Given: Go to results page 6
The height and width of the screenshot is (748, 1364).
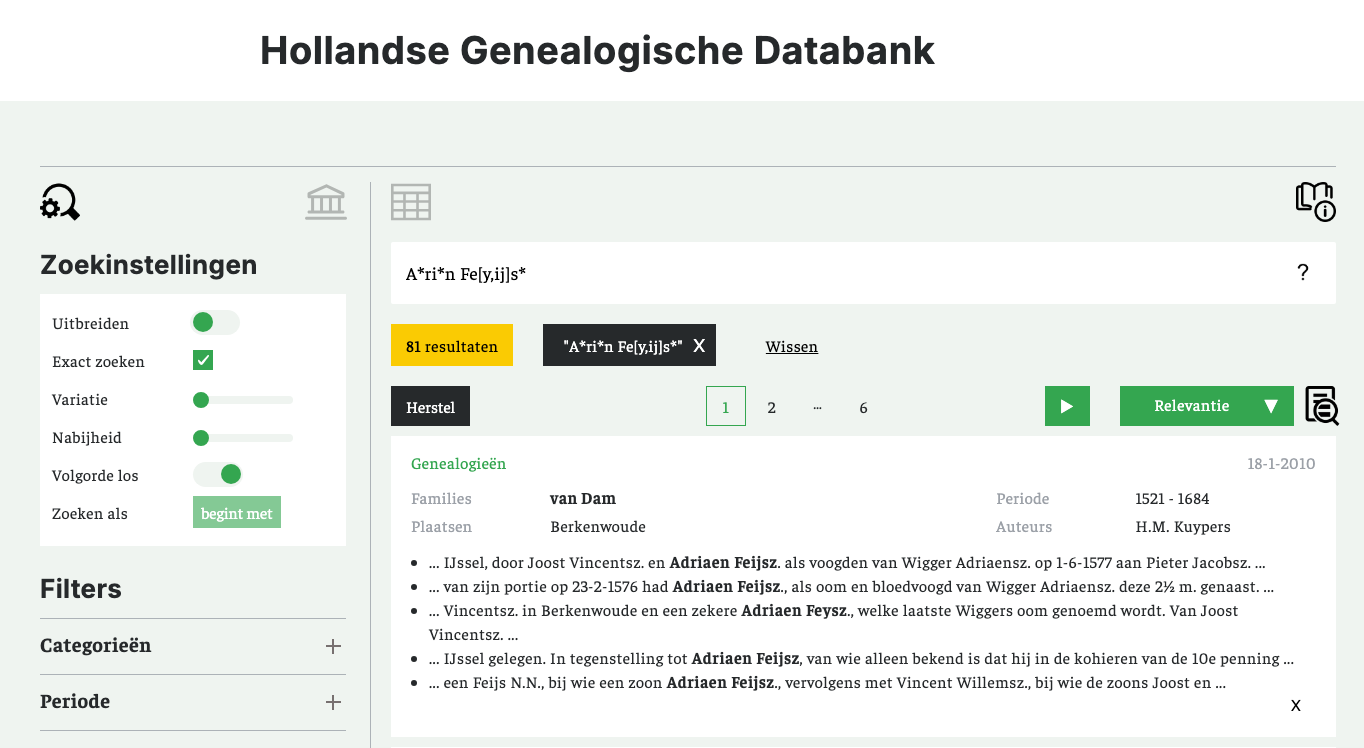Looking at the screenshot, I should coord(863,407).
